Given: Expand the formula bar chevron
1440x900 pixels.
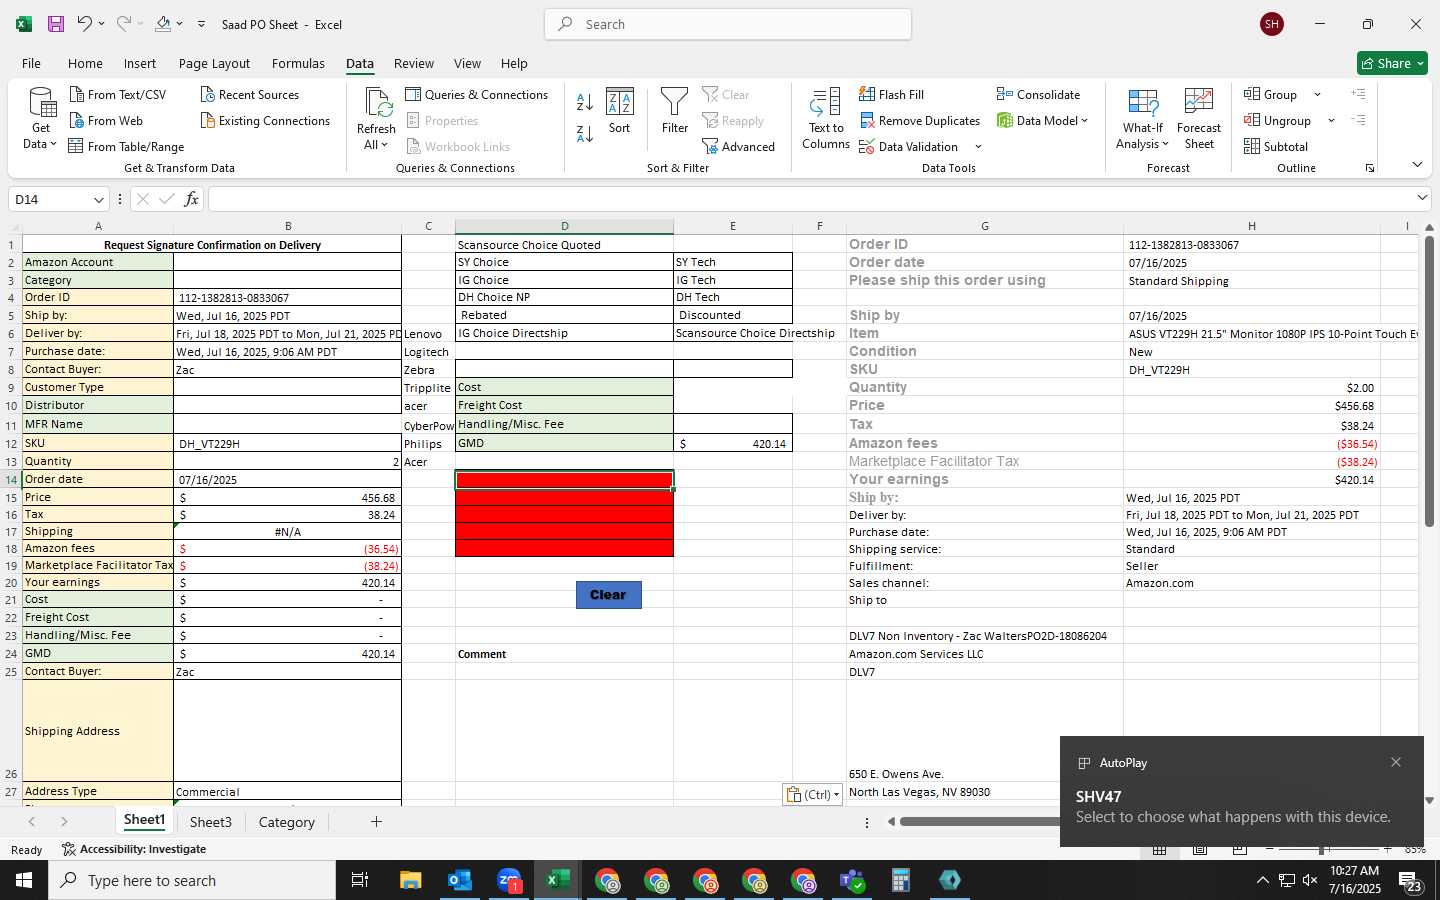Looking at the screenshot, I should click(x=1422, y=198).
